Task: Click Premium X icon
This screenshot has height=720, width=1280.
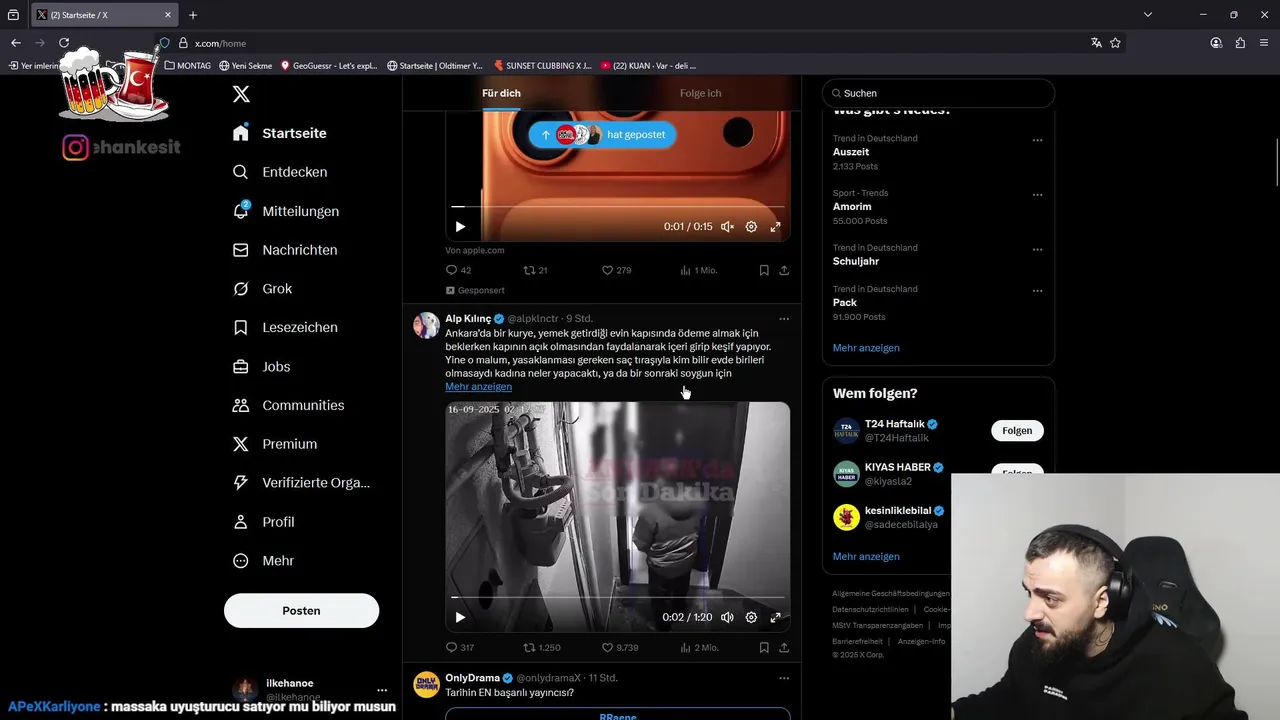Action: pyautogui.click(x=240, y=444)
